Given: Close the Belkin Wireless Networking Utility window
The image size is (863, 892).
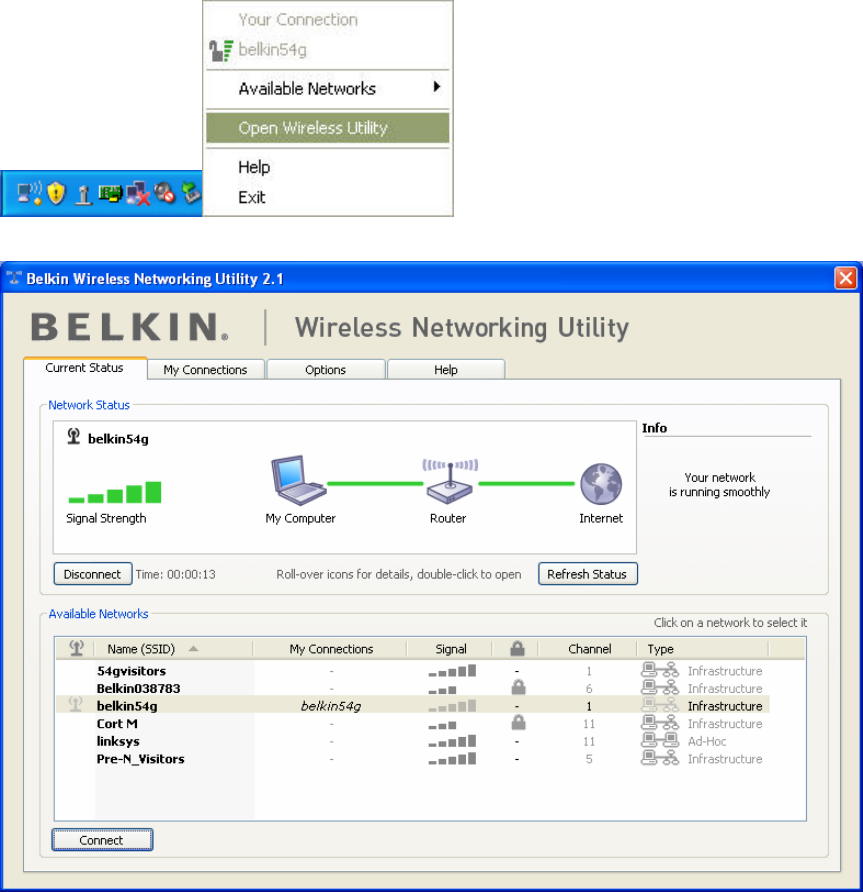Looking at the screenshot, I should coord(846,279).
